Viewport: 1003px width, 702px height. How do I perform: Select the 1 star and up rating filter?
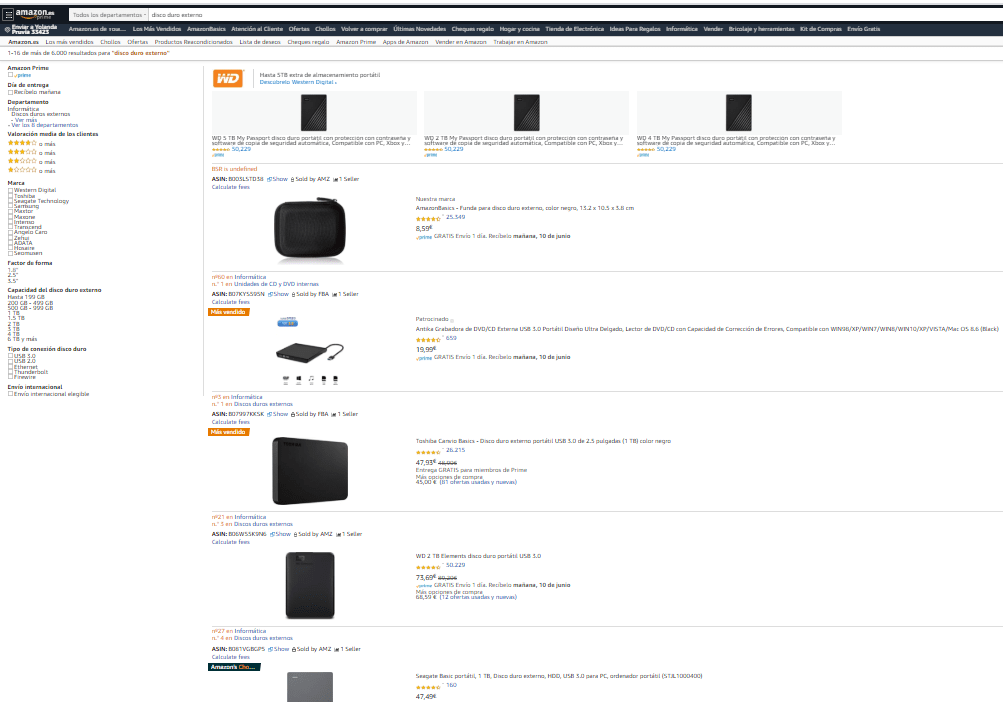click(x=24, y=170)
